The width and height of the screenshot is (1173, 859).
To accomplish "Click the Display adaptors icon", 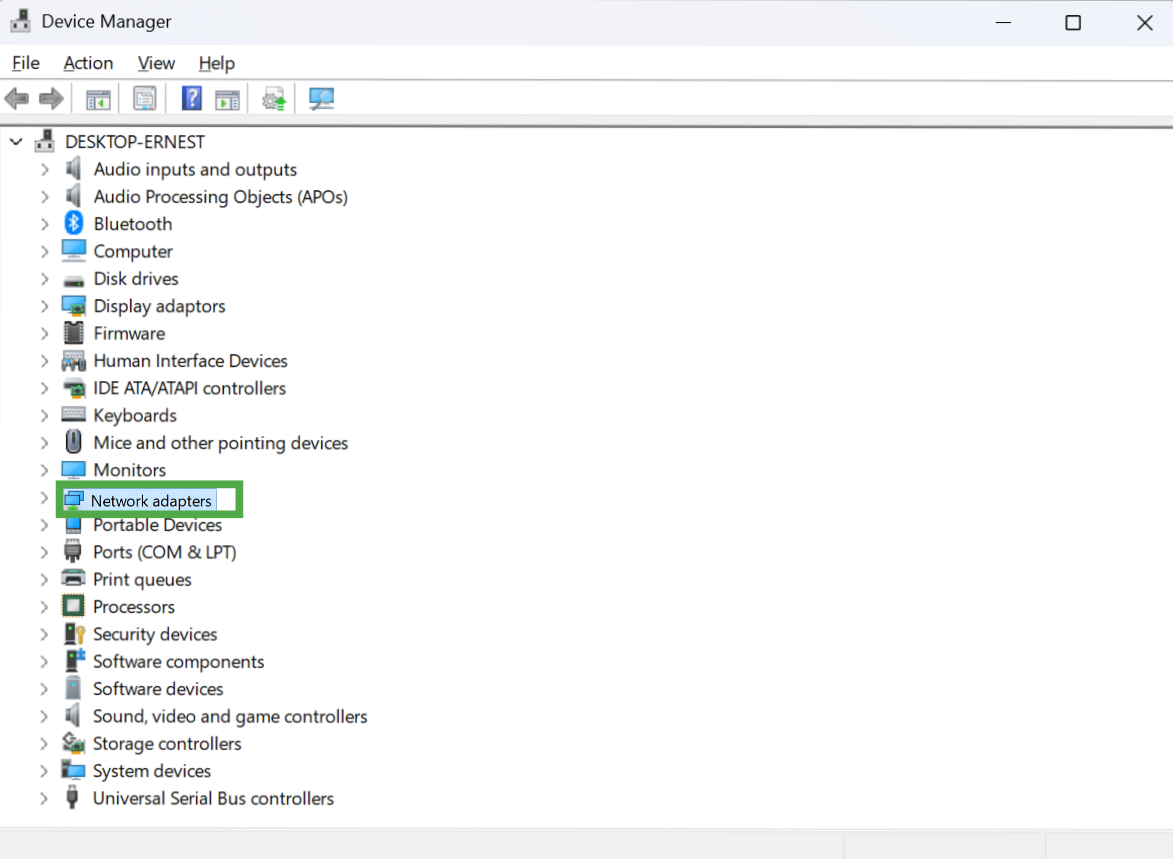I will (73, 305).
